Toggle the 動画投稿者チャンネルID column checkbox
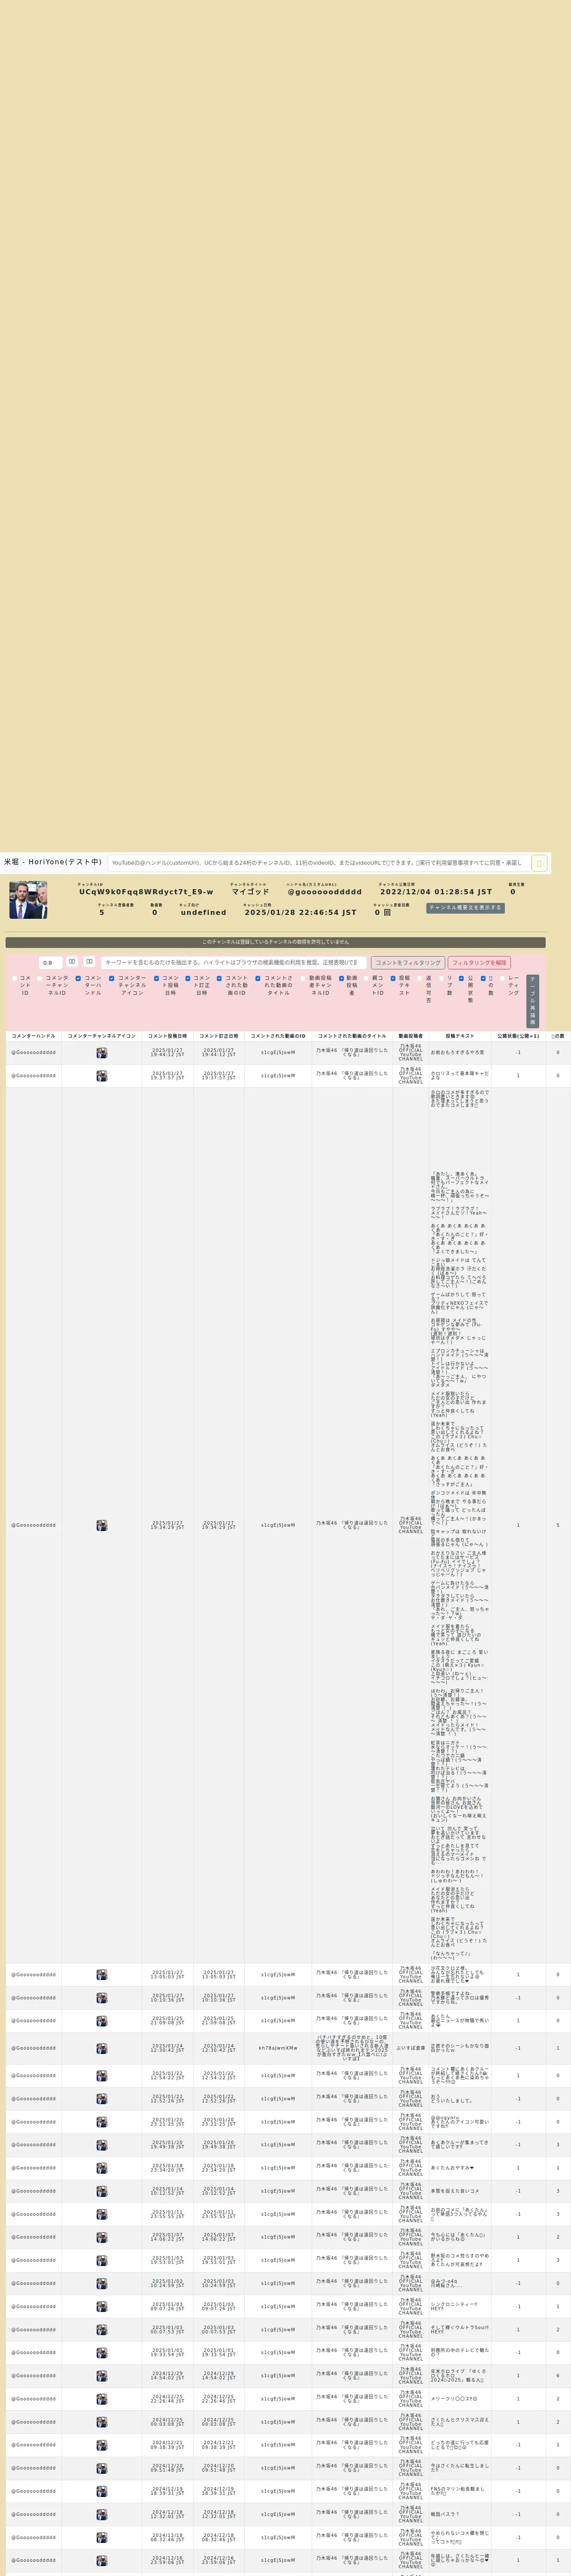Screen dimensions: 571x2576 (303, 979)
